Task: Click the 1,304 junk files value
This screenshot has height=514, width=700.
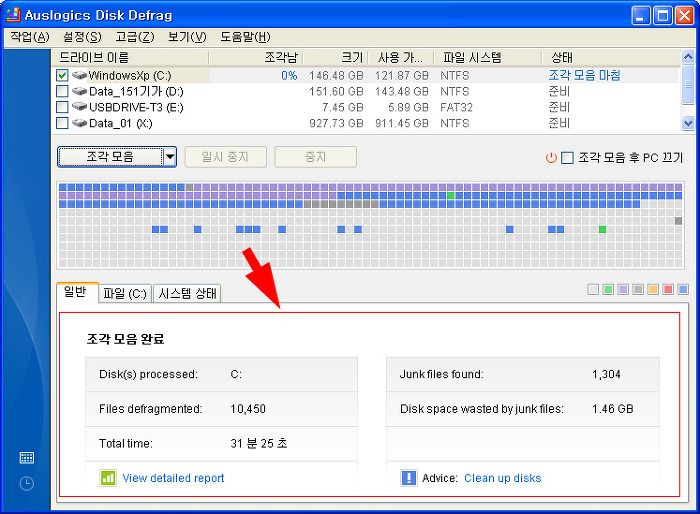Action: coord(606,374)
